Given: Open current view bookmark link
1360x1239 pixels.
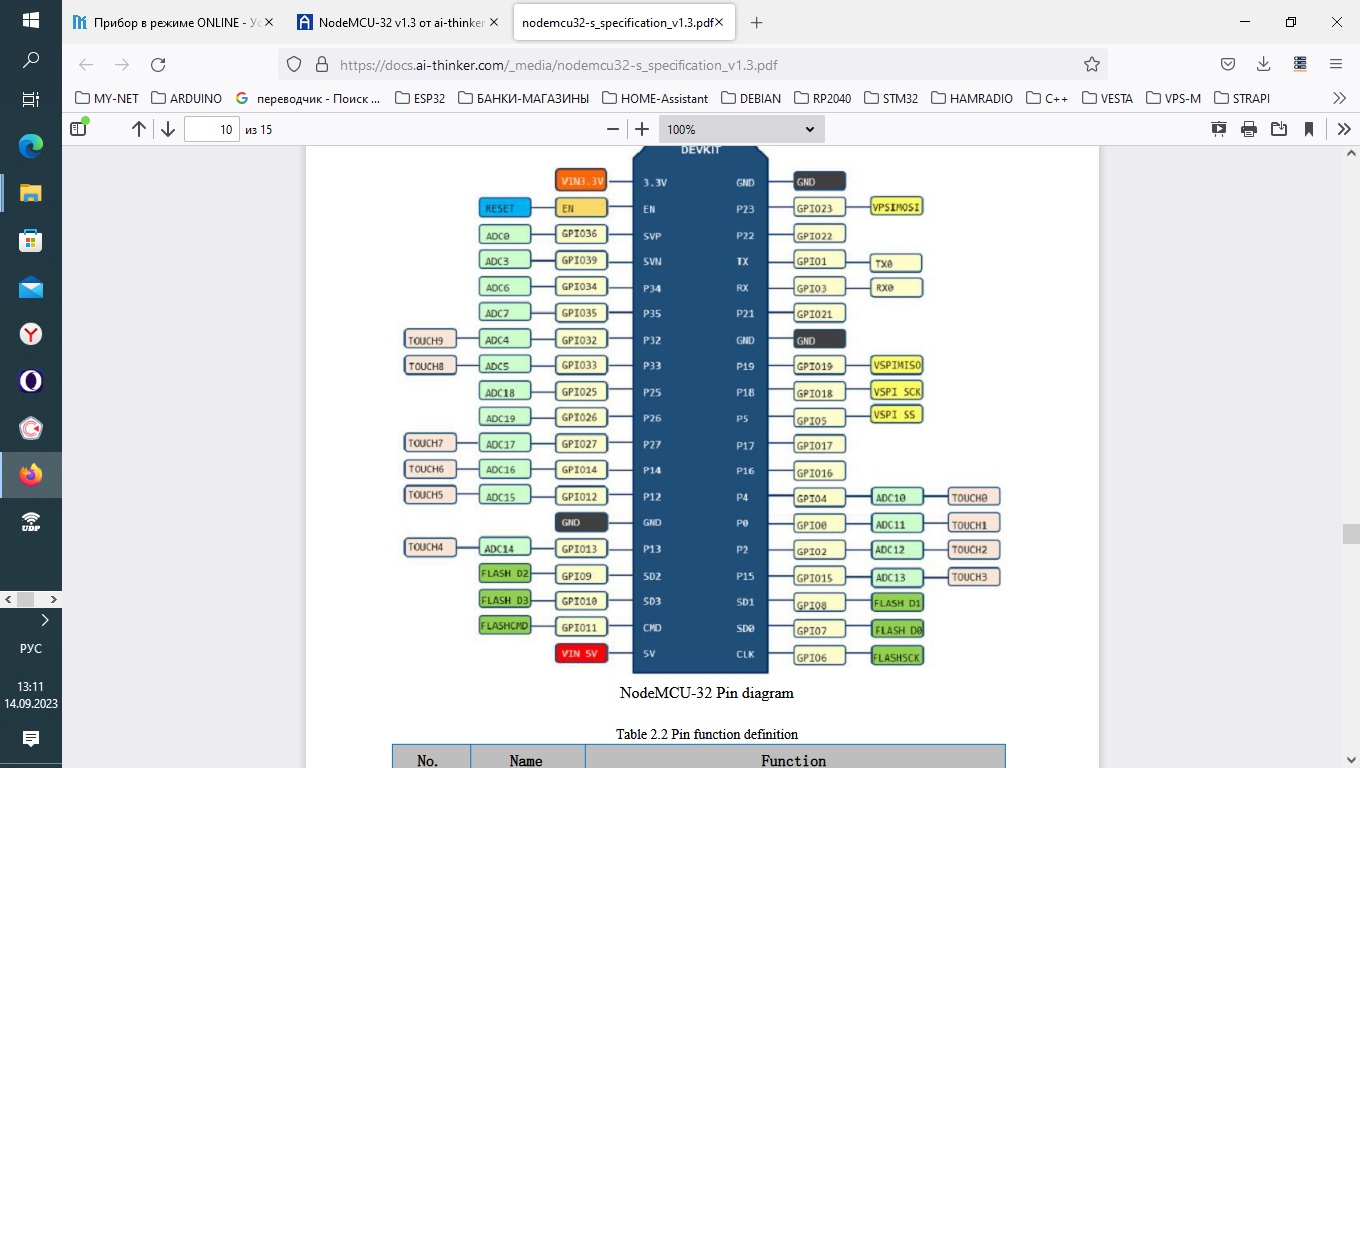Looking at the screenshot, I should click(1309, 129).
